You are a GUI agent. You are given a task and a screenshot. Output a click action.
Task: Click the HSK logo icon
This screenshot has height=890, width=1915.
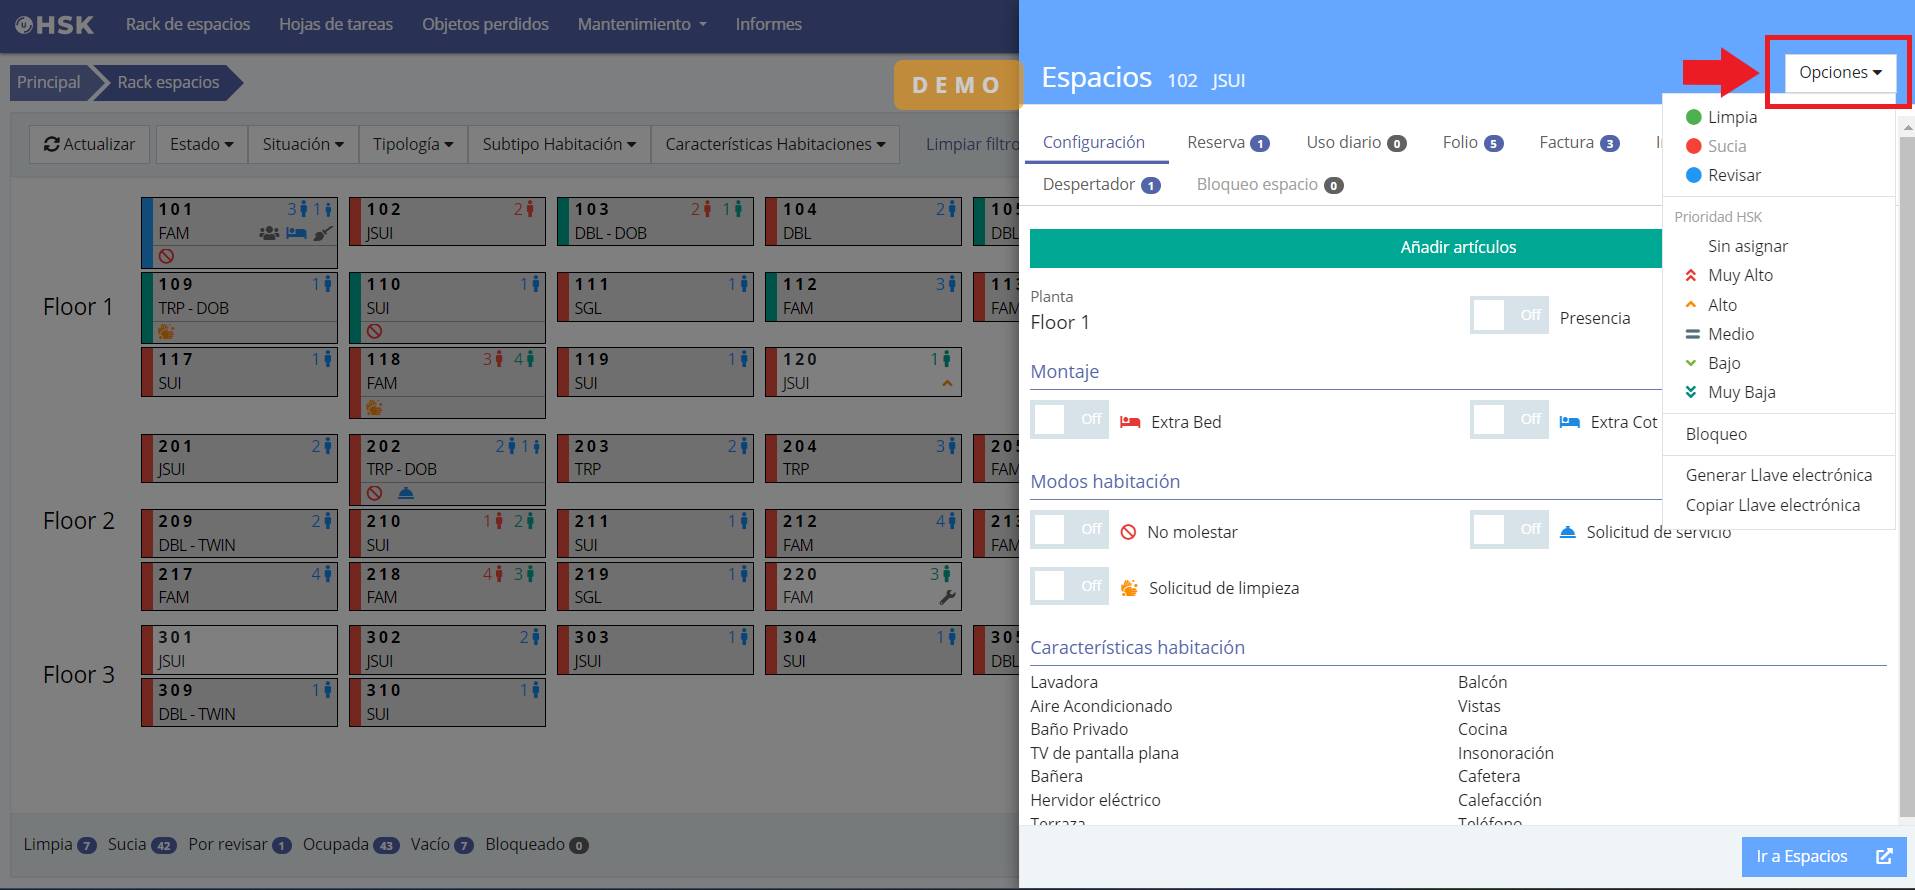(24, 25)
